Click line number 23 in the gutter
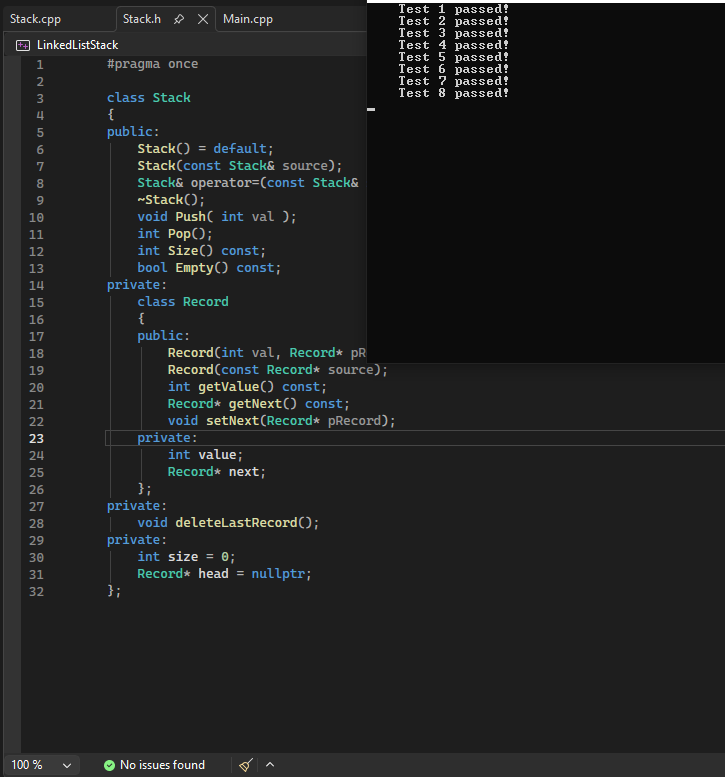This screenshot has height=777, width=725. (36, 439)
